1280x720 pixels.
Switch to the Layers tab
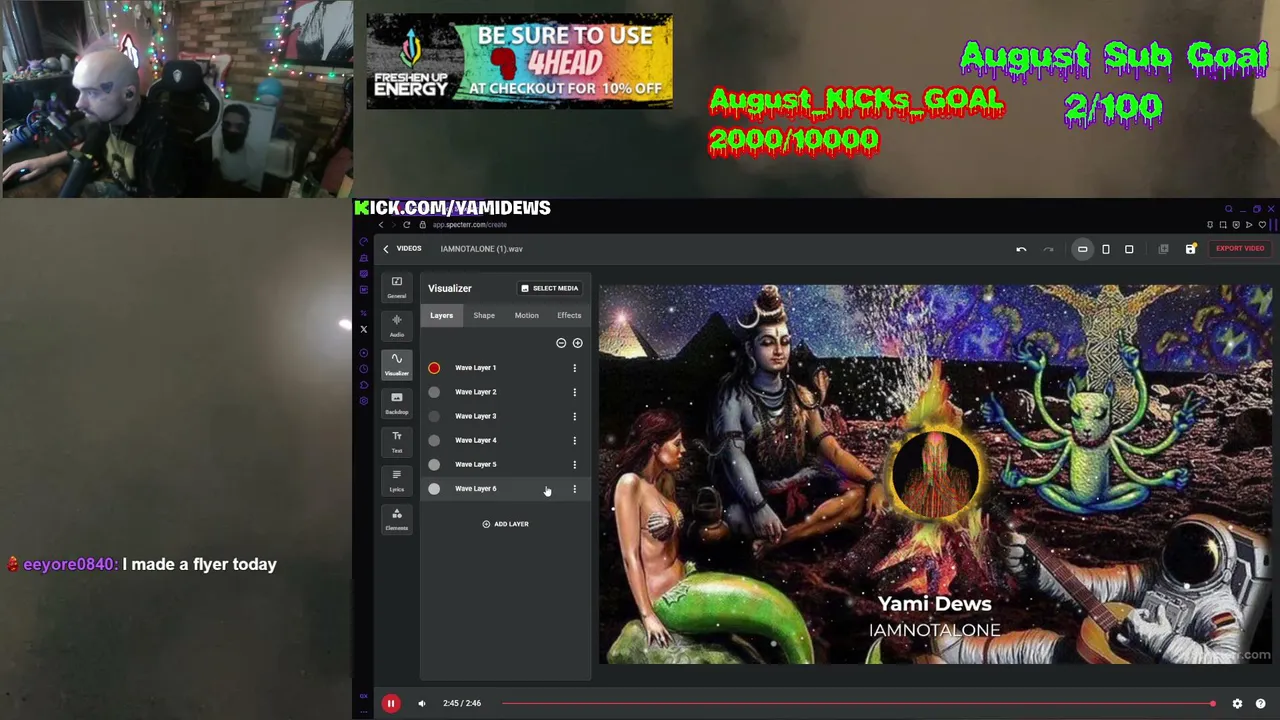(441, 316)
